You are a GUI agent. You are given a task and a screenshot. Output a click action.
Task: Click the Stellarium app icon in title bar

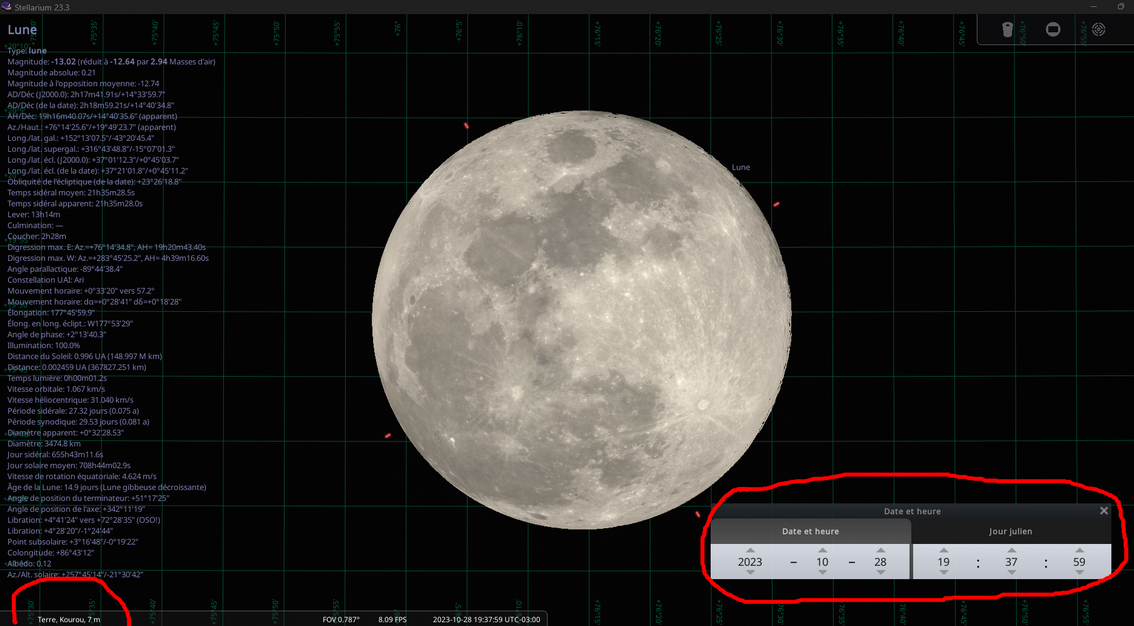[x=7, y=7]
